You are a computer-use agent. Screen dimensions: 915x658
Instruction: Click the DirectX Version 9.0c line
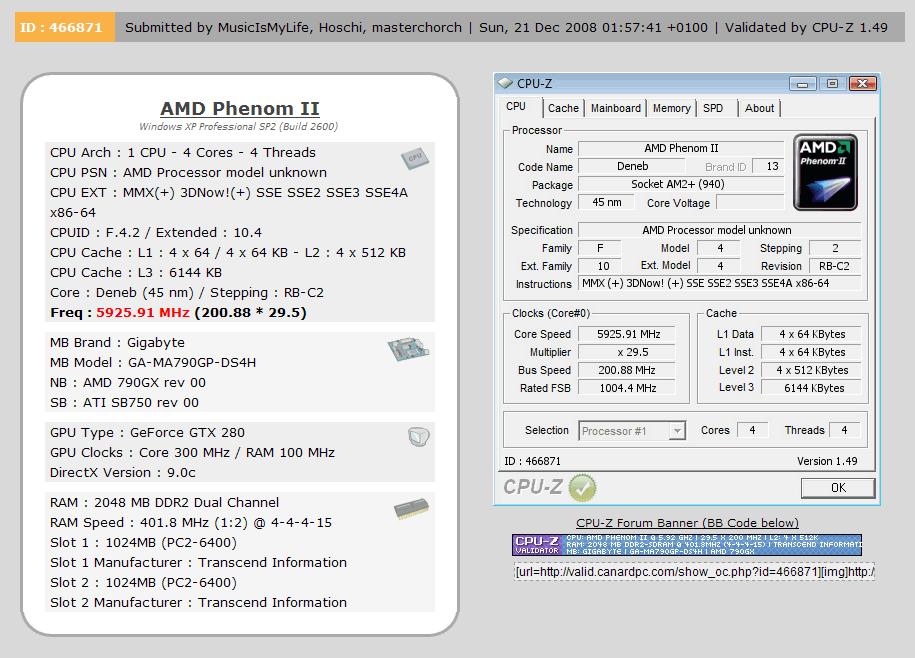[x=123, y=473]
